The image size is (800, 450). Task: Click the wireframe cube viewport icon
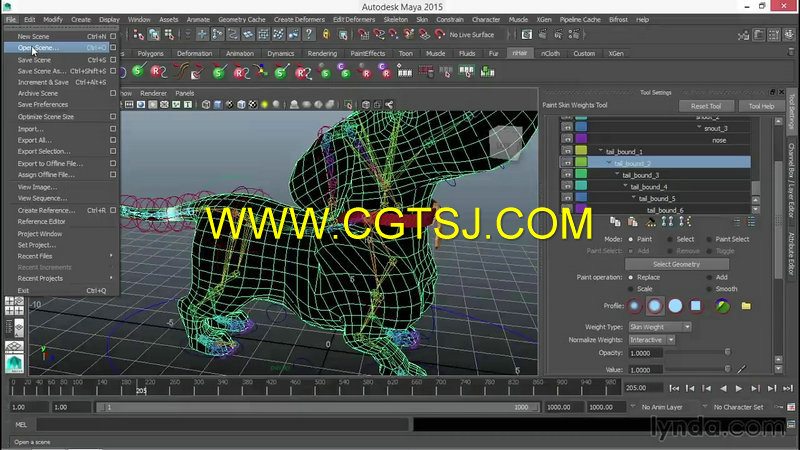tap(206, 105)
